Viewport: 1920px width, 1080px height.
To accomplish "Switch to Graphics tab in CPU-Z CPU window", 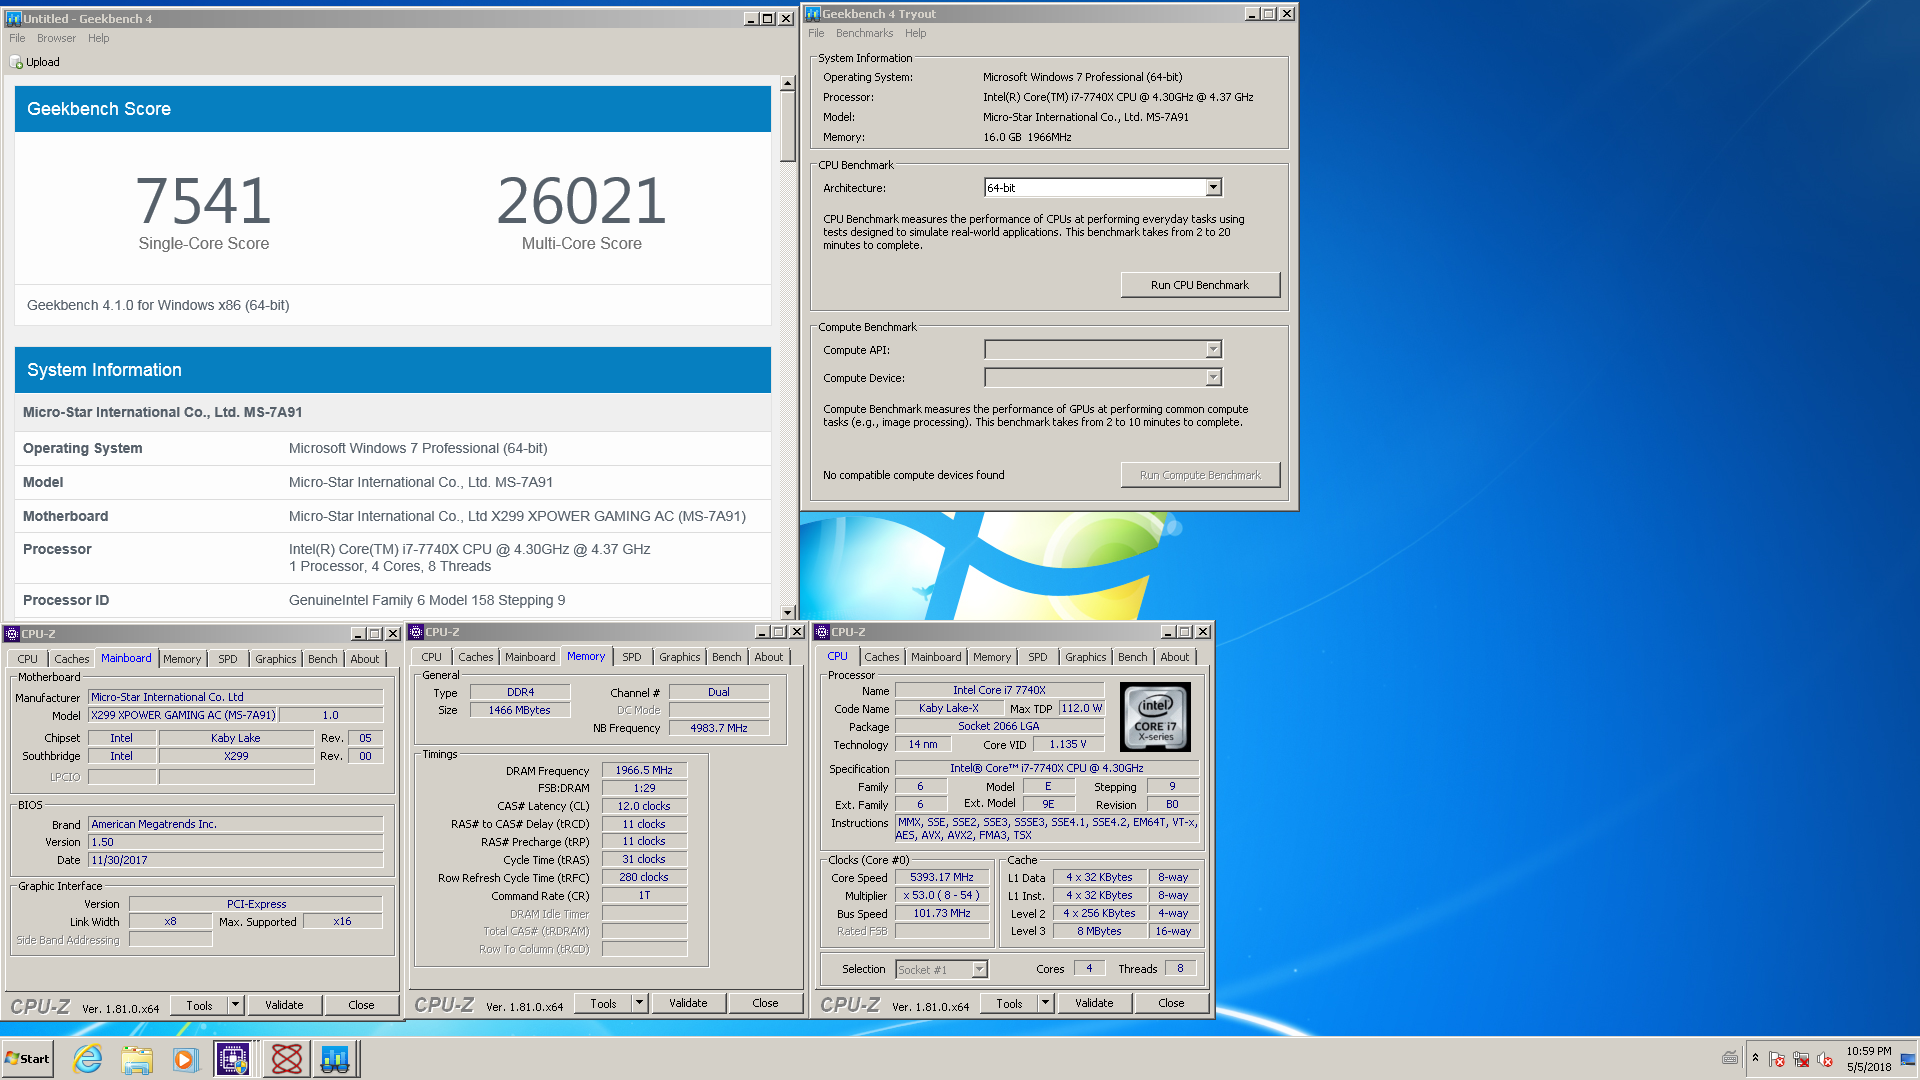I will [x=1085, y=657].
